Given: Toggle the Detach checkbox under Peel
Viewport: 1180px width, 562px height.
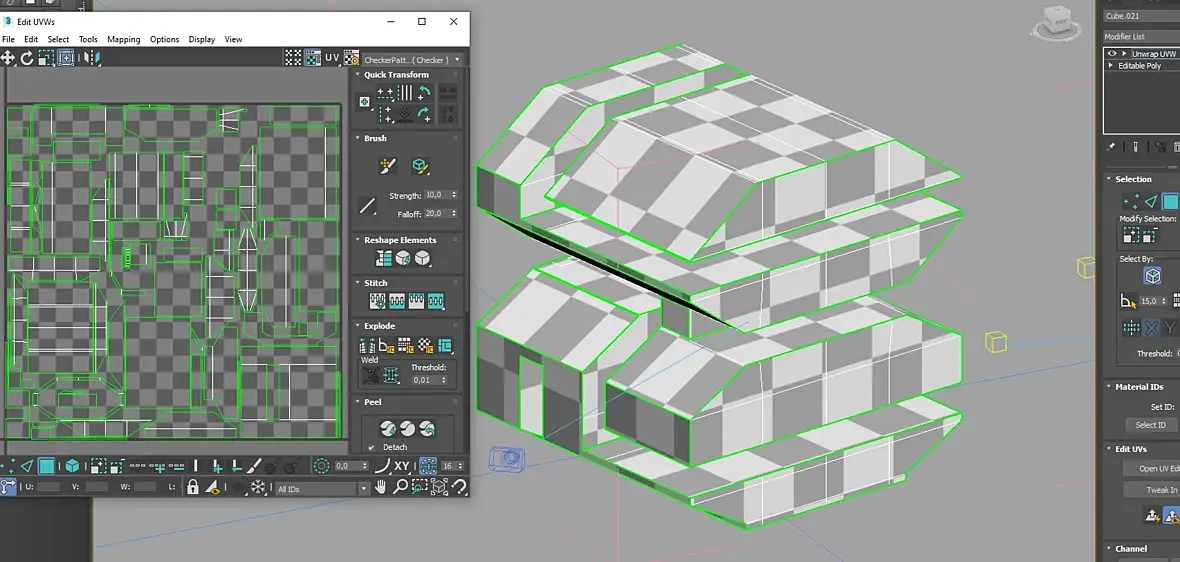Looking at the screenshot, I should [372, 448].
